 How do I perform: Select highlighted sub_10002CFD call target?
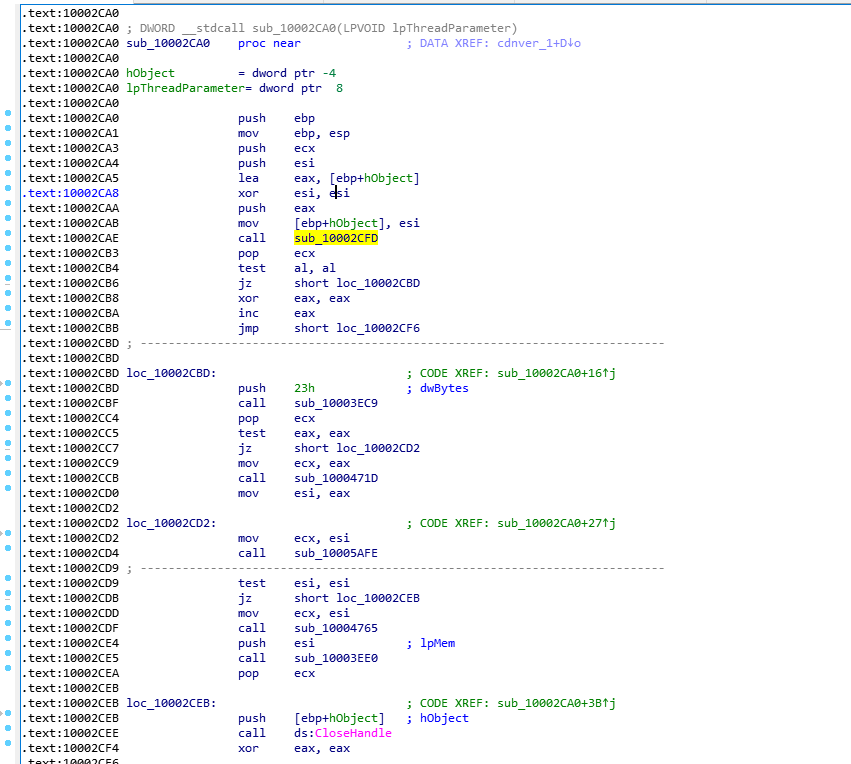pos(335,238)
